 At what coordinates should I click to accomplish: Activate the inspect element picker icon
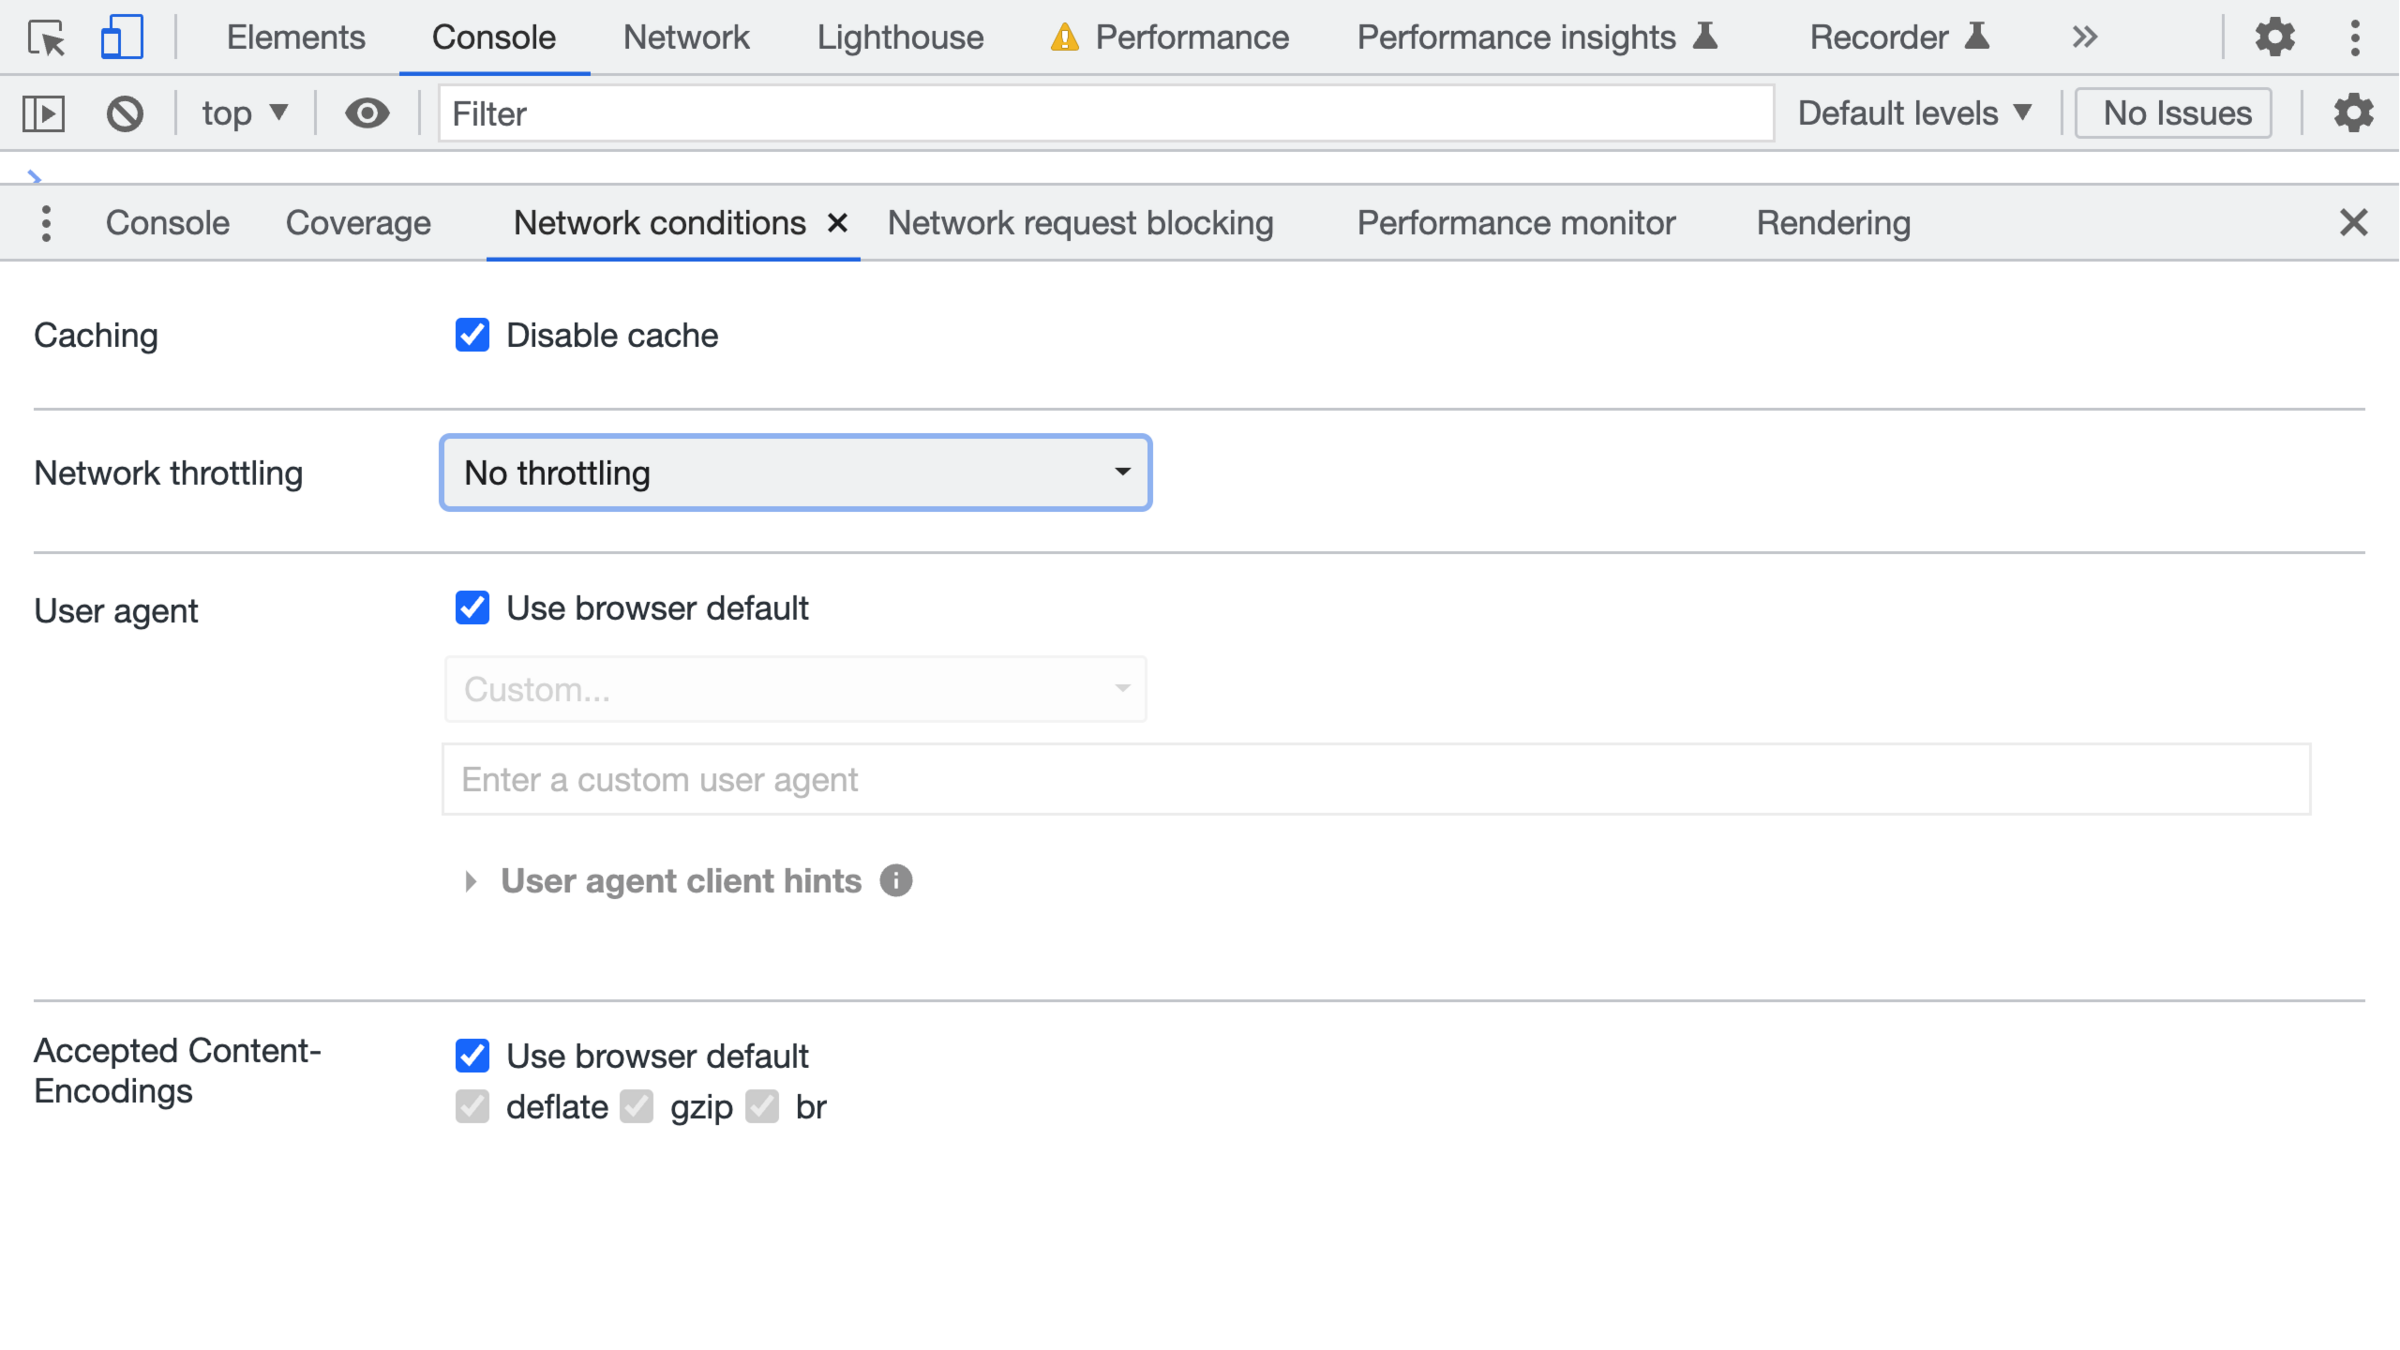coord(46,38)
